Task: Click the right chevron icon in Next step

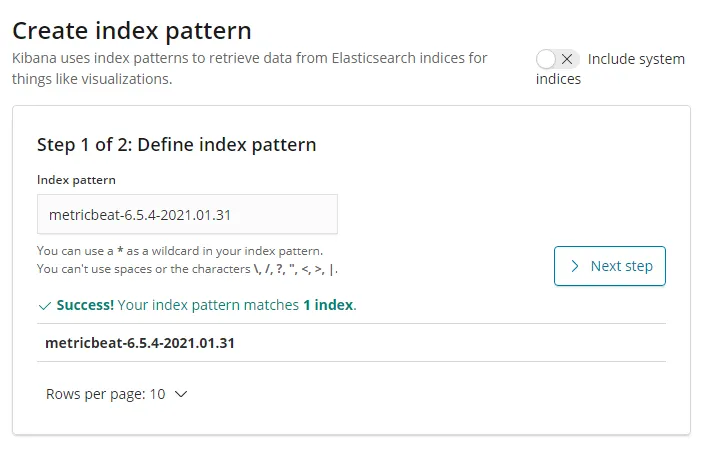Action: (575, 266)
